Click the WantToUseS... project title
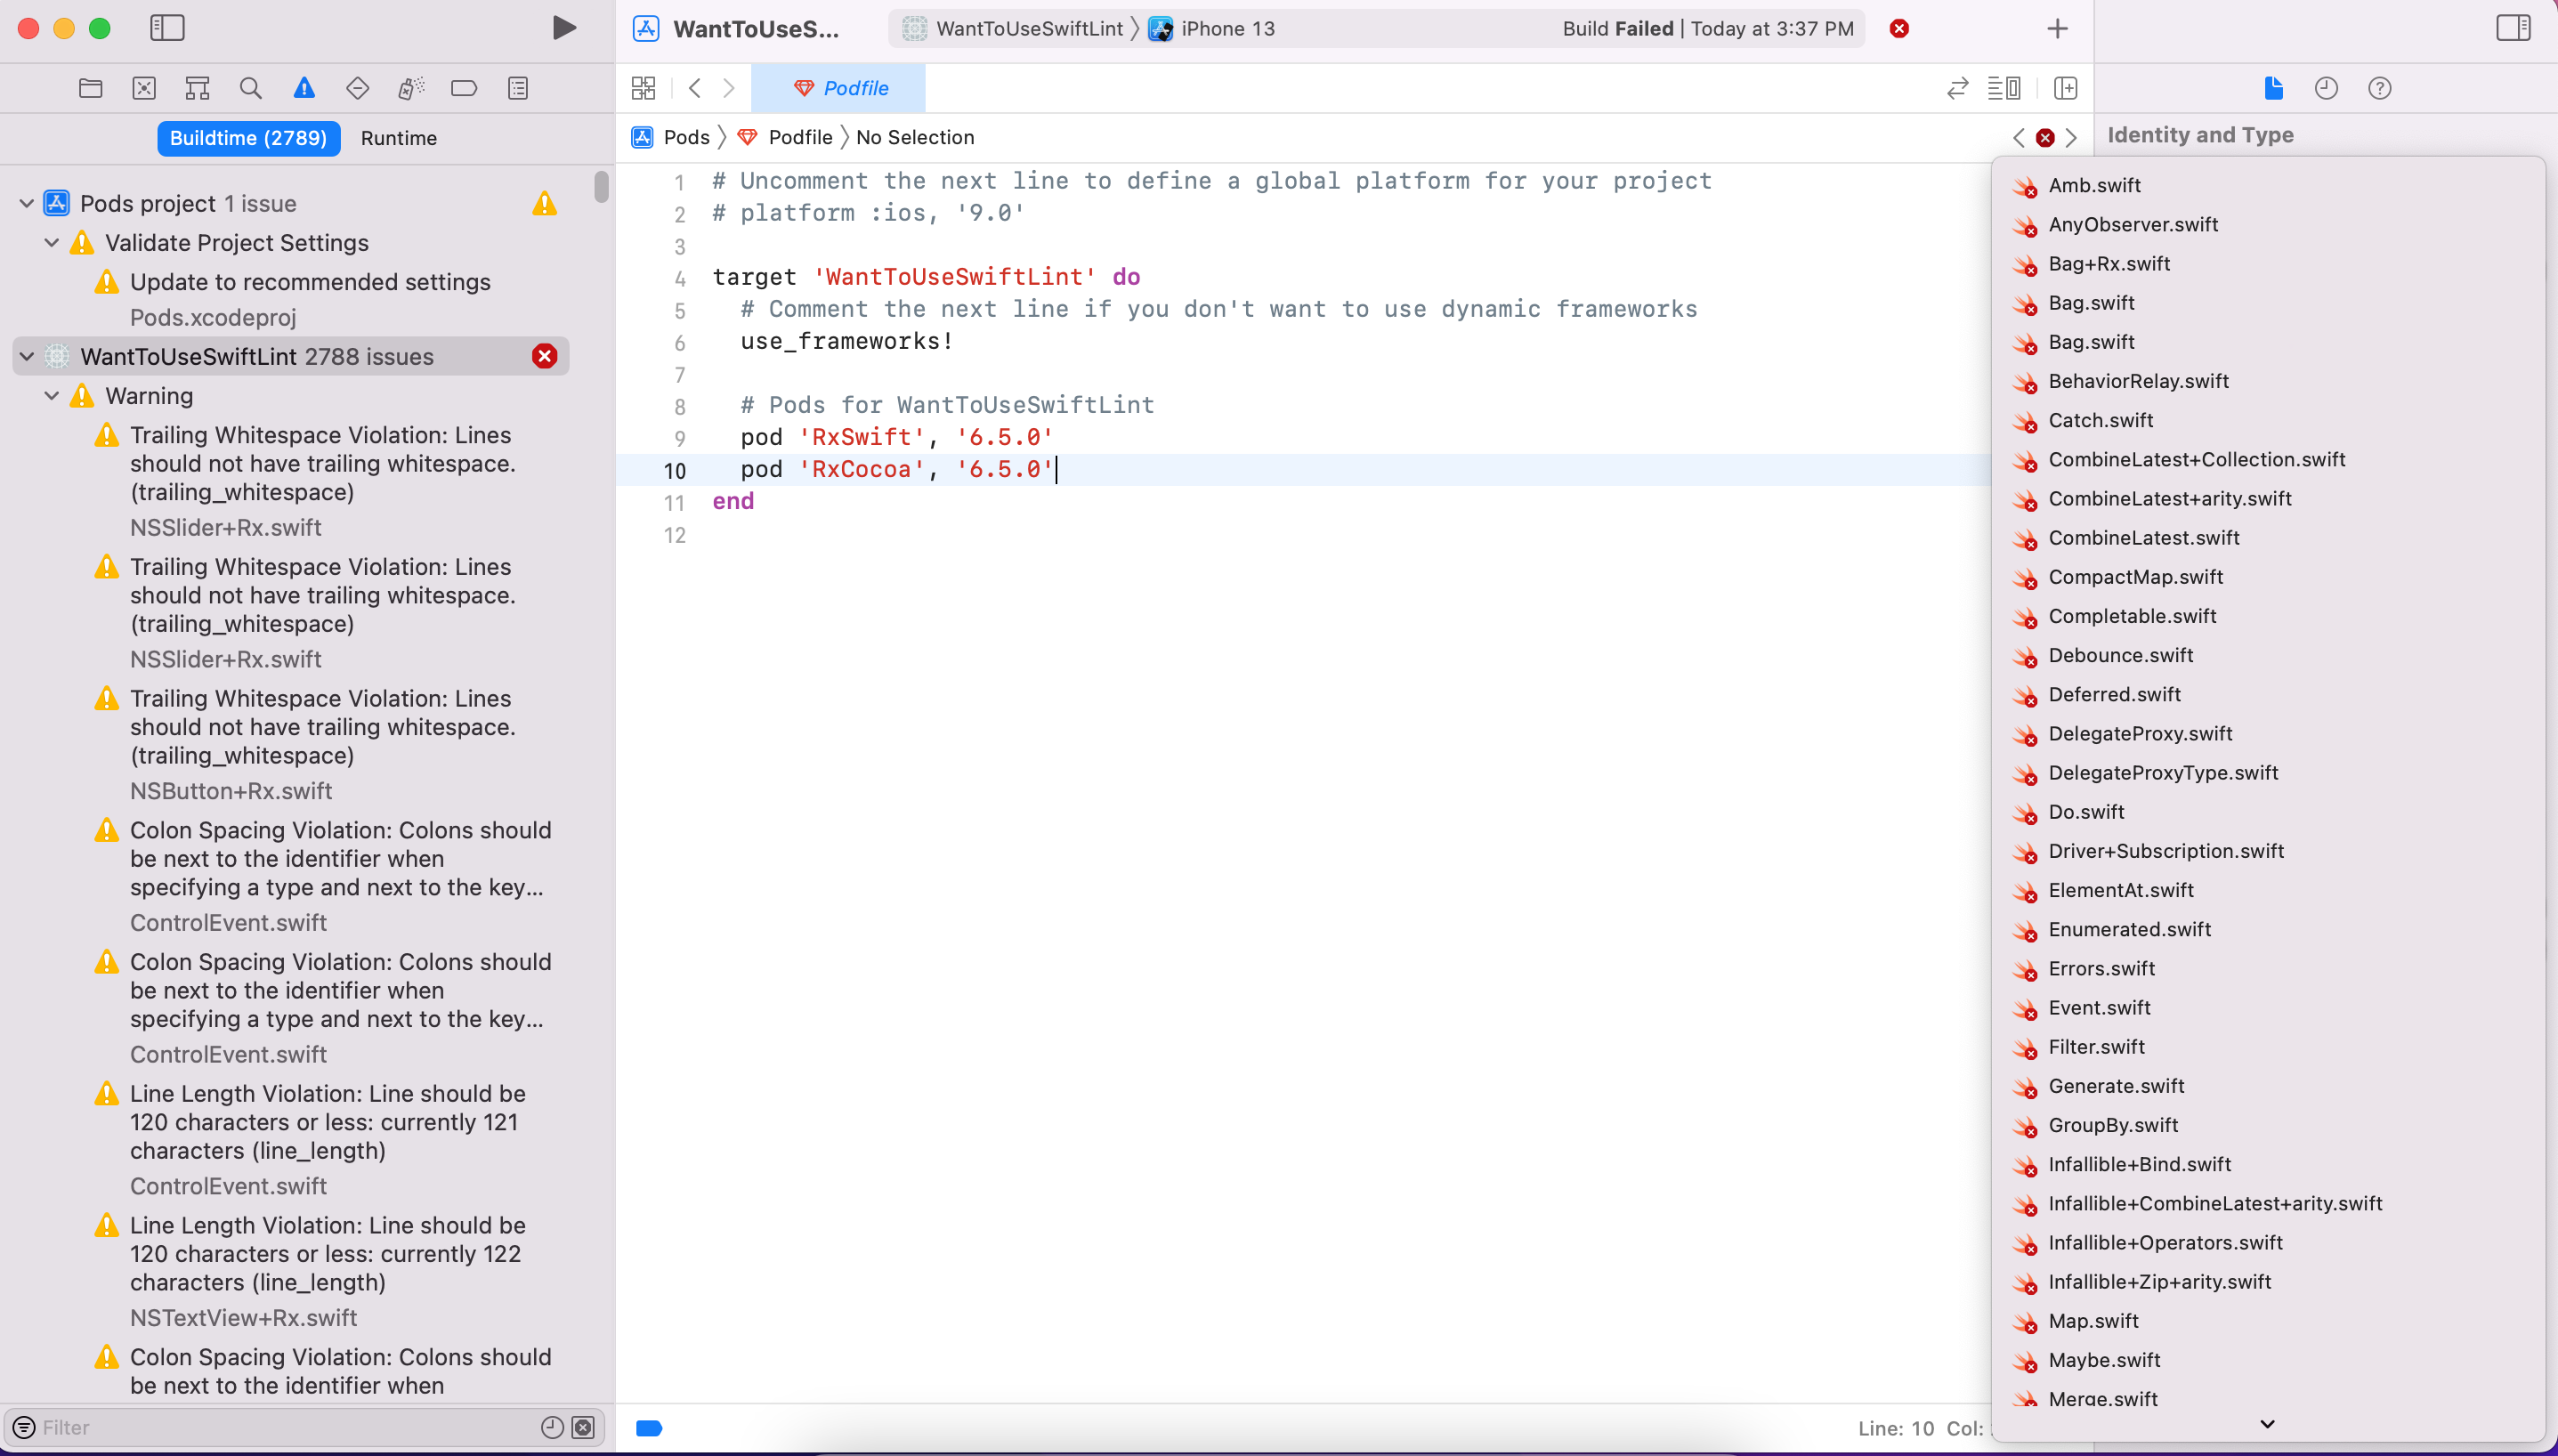Viewport: 2558px width, 1456px height. pyautogui.click(x=756, y=28)
